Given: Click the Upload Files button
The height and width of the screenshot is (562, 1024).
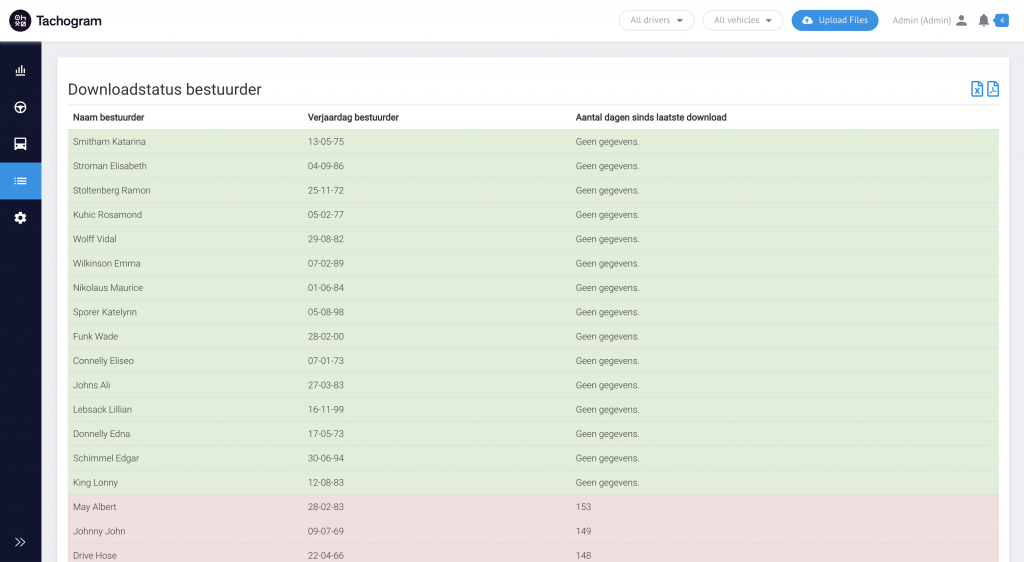Looking at the screenshot, I should tap(835, 20).
